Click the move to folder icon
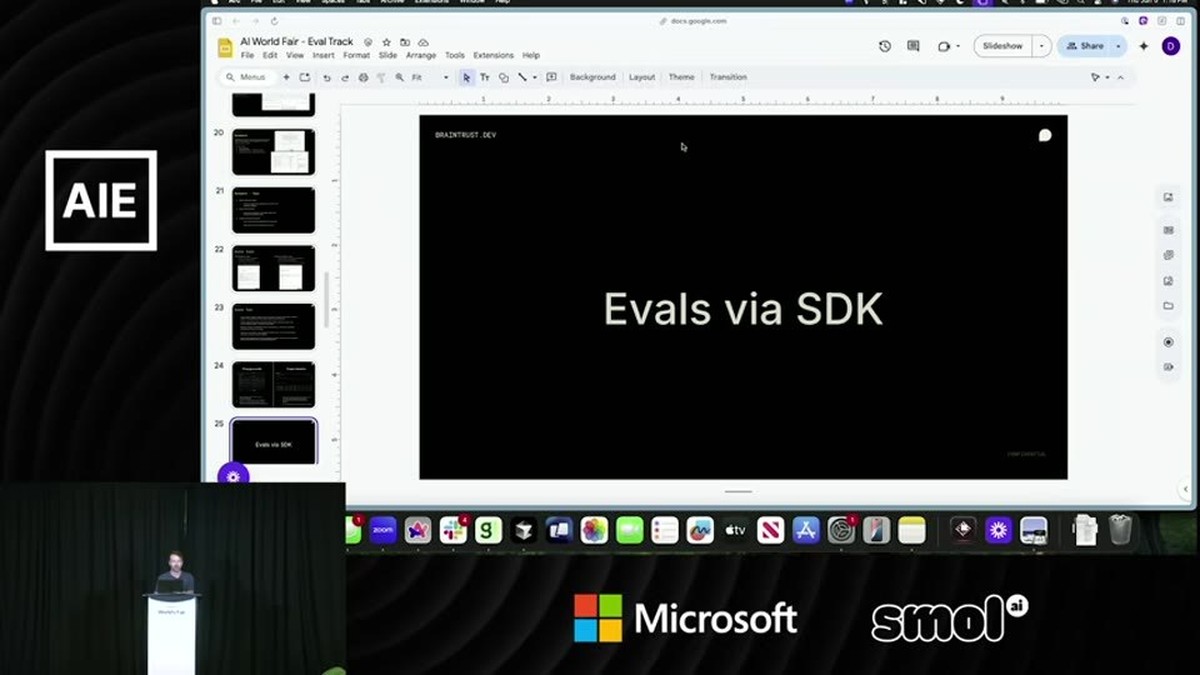 [x=405, y=42]
